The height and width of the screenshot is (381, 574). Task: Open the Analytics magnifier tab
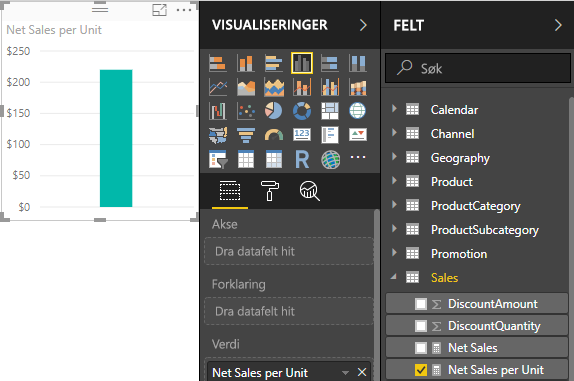click(x=309, y=190)
